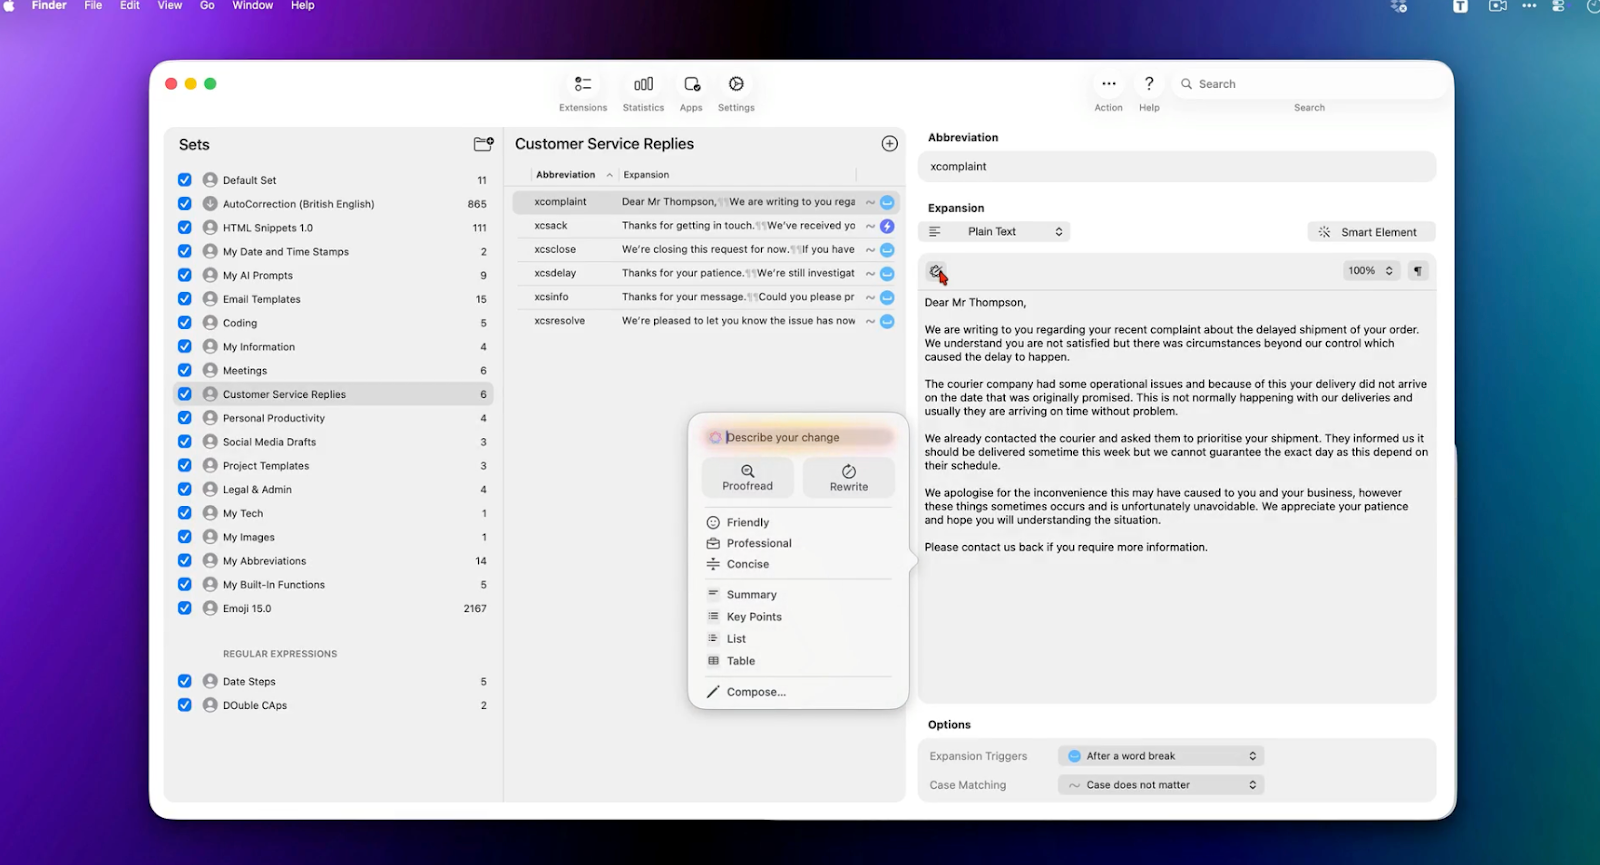This screenshot has height=865, width=1600.
Task: Open the Case Matching dropdown
Action: click(x=1161, y=785)
